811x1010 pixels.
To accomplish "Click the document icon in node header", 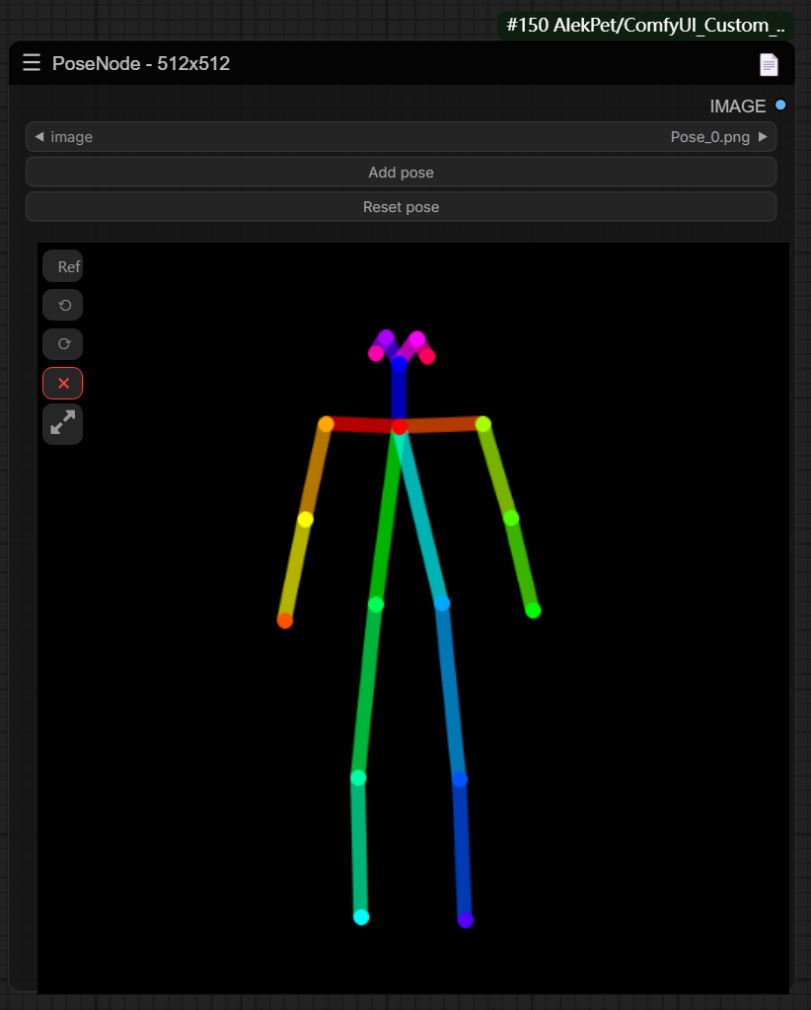I will (768, 65).
